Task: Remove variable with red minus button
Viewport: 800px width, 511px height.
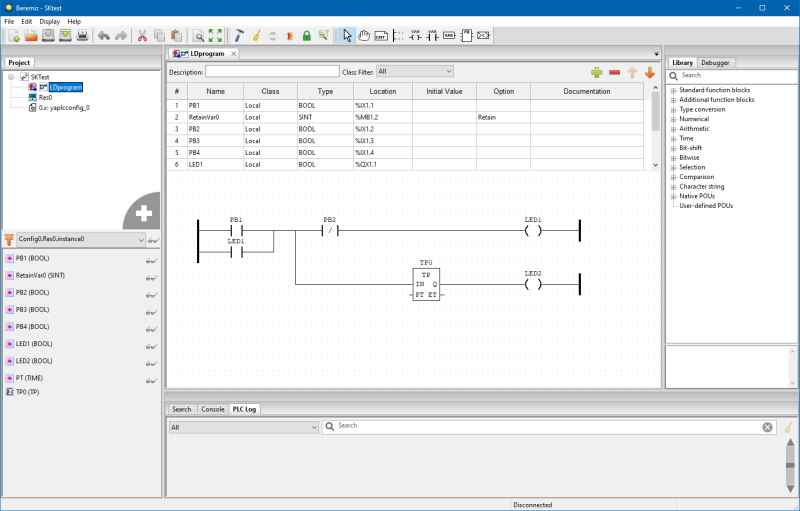Action: pos(615,73)
